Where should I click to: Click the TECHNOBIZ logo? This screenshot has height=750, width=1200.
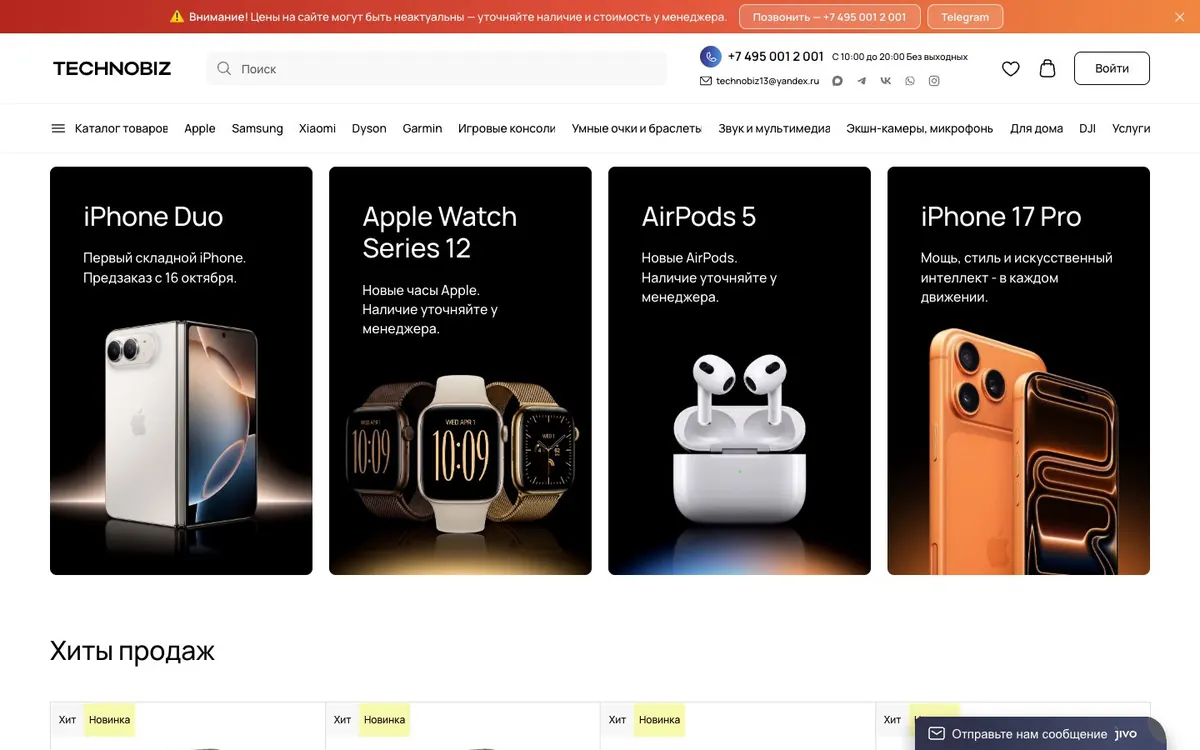(x=112, y=69)
